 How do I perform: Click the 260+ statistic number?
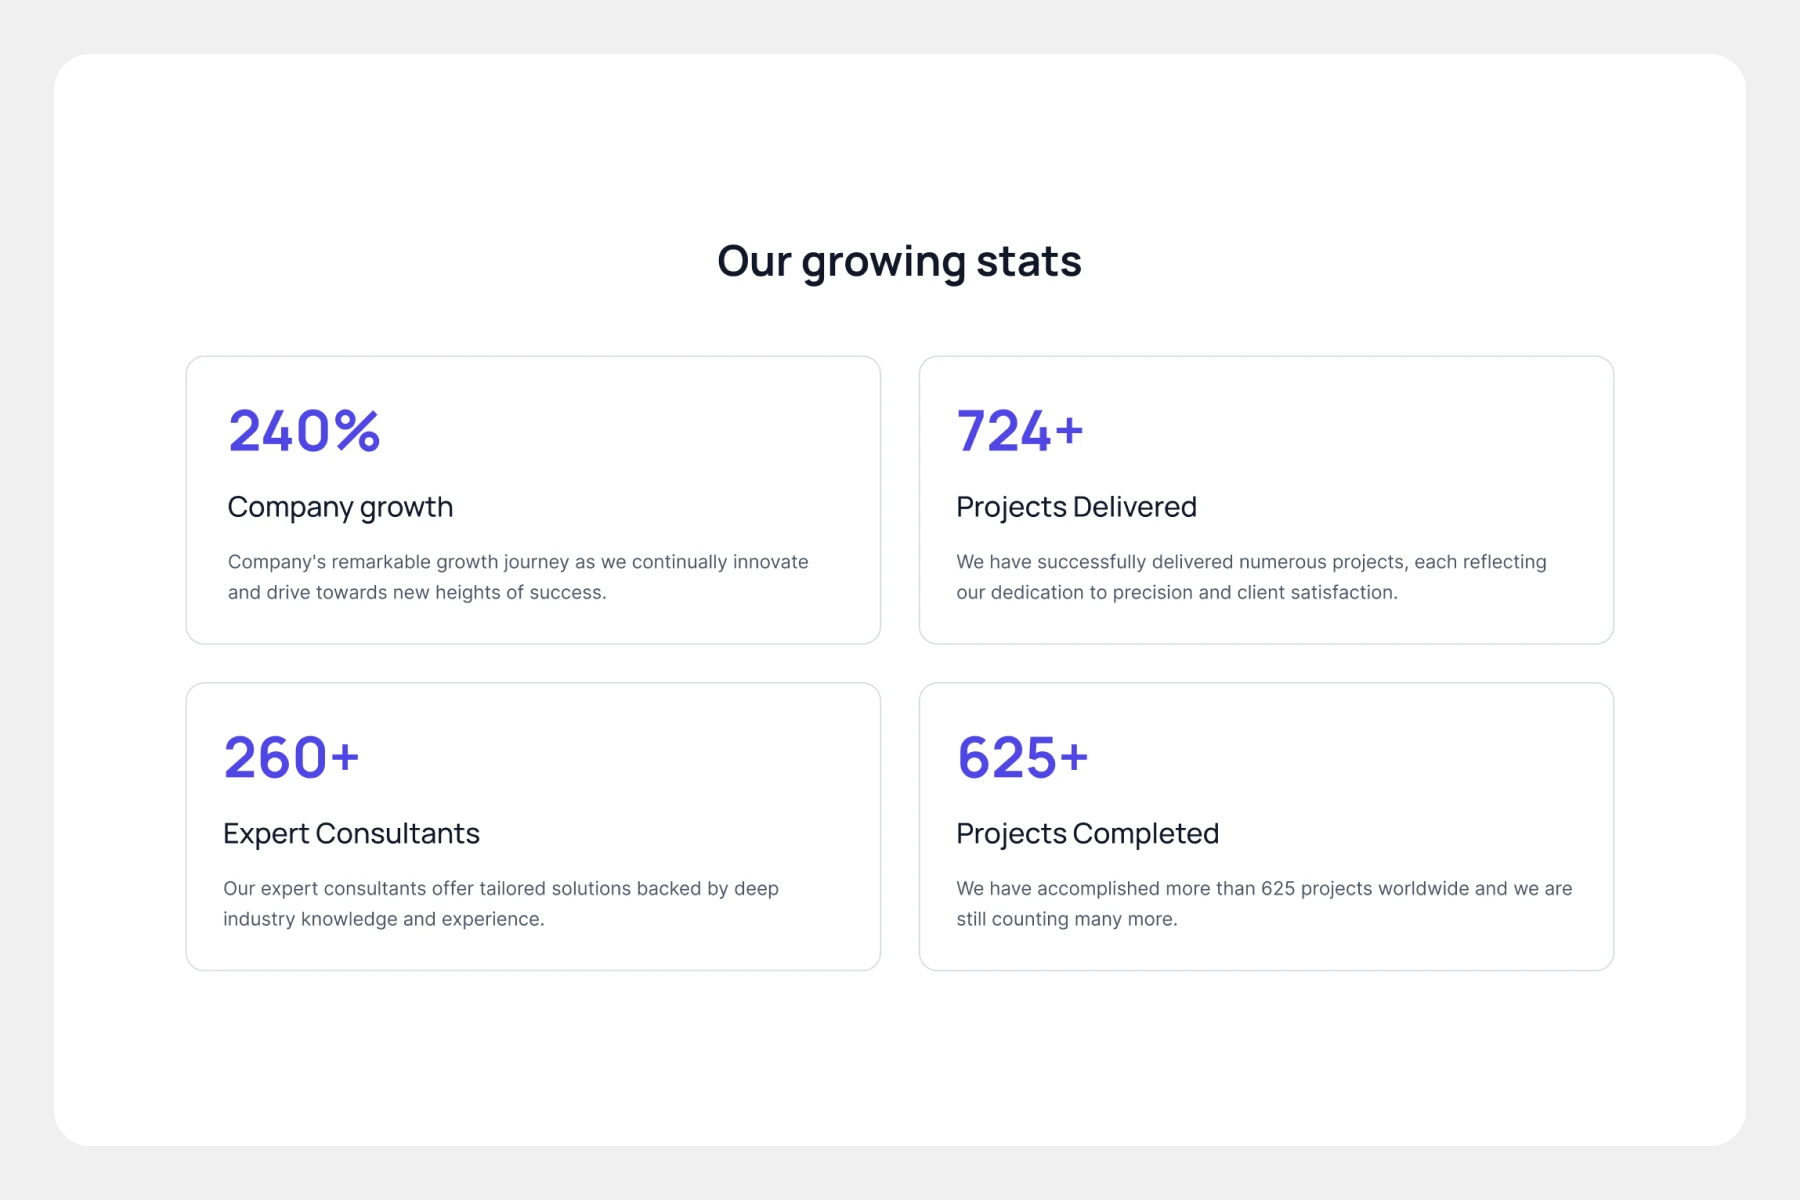pos(291,758)
